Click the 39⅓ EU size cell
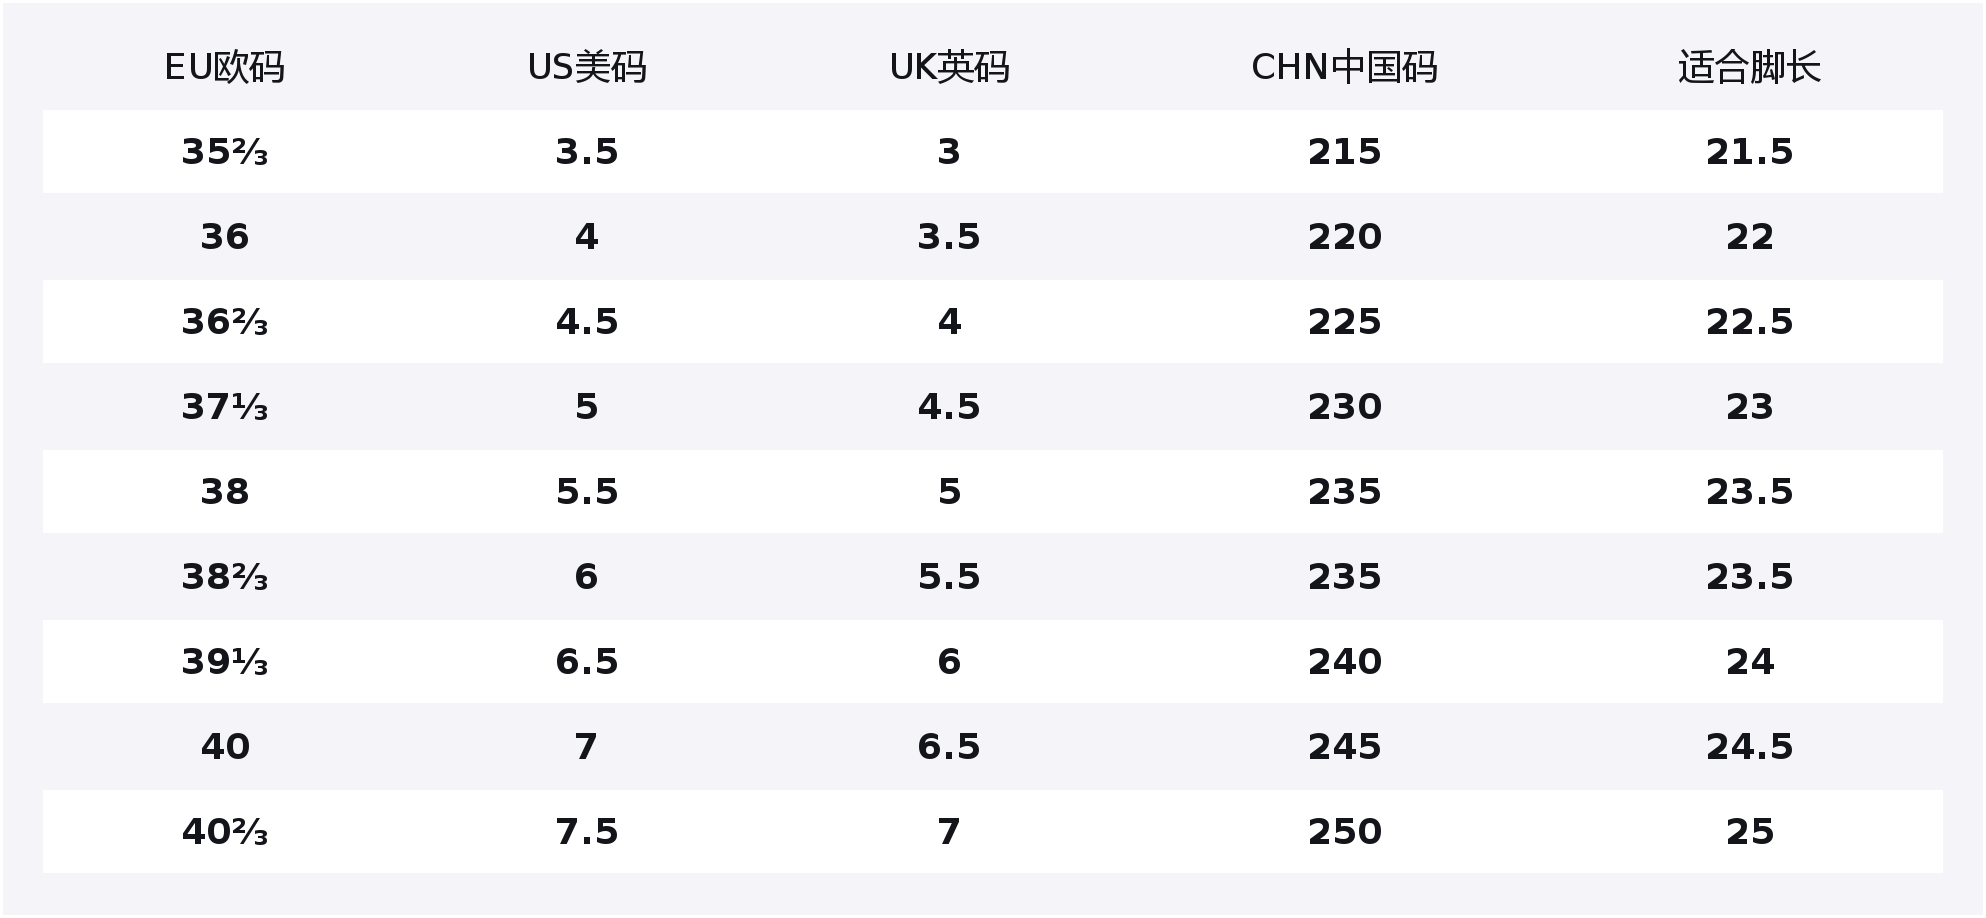This screenshot has width=1986, height=918. [x=224, y=662]
